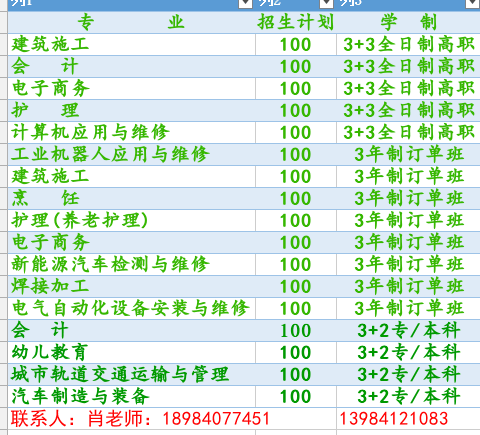
Task: Select the 工业机器人应用与维修 cell
Action: (x=131, y=154)
